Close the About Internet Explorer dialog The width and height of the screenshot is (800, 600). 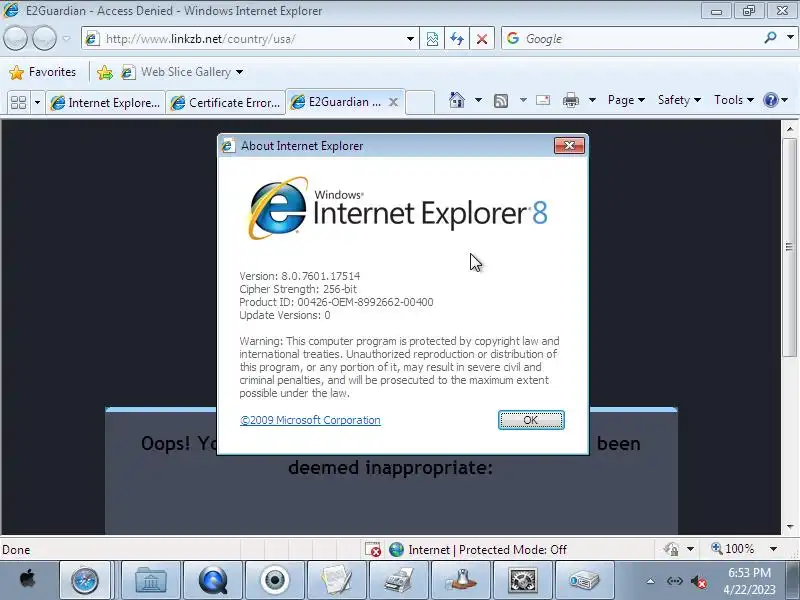point(569,146)
